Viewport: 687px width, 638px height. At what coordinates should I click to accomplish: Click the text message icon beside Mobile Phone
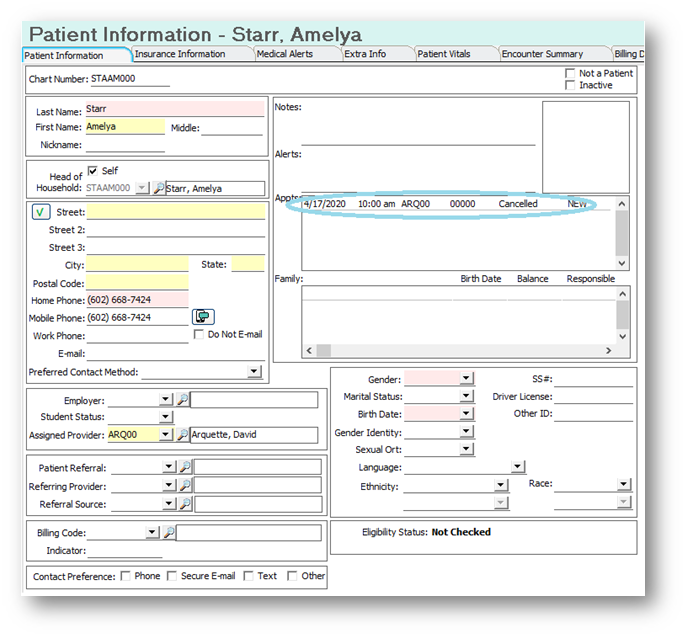(x=203, y=316)
